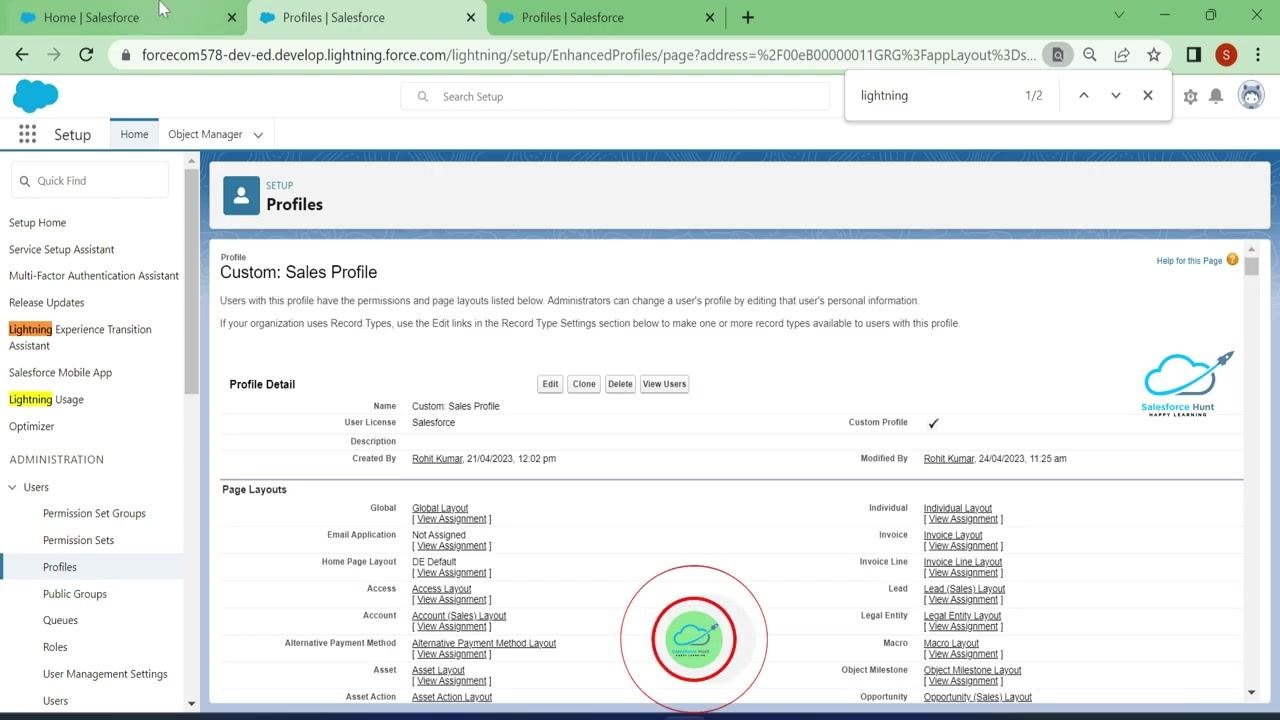Click the profile page vertical scrollbar thumb
Image resolution: width=1280 pixels, height=720 pixels.
(x=1252, y=266)
